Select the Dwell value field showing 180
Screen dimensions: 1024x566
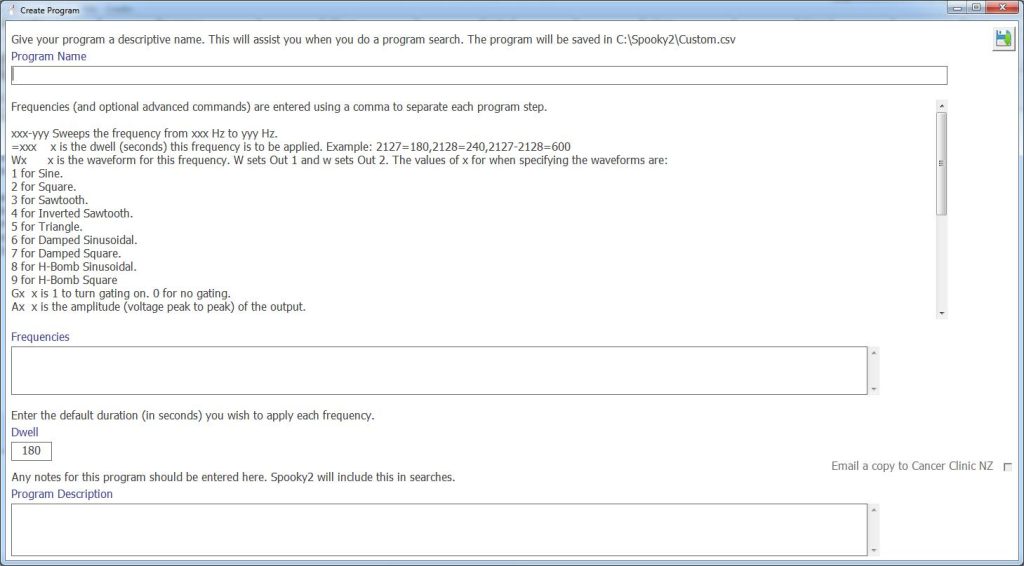[32, 452]
